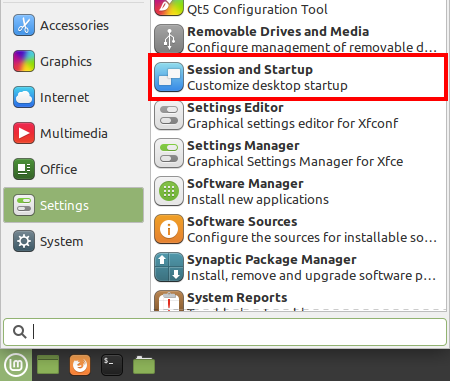Click the System gear icon
Image resolution: width=450 pixels, height=381 pixels.
pos(24,241)
